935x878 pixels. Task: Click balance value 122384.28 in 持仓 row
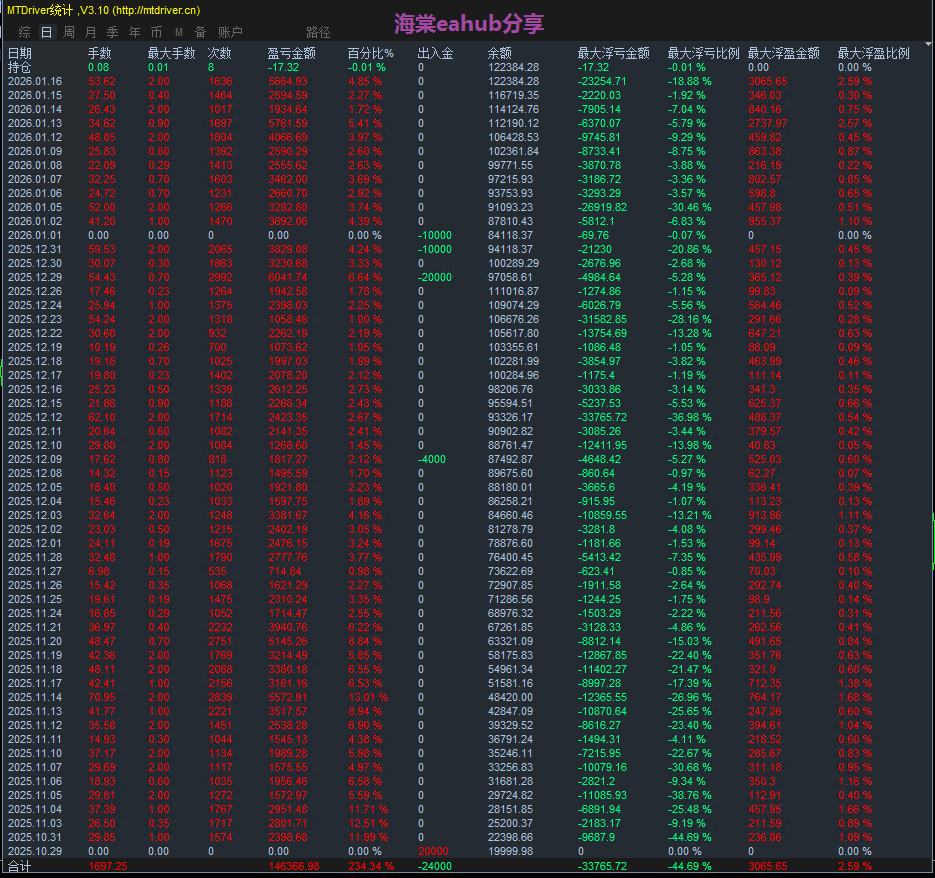click(513, 67)
